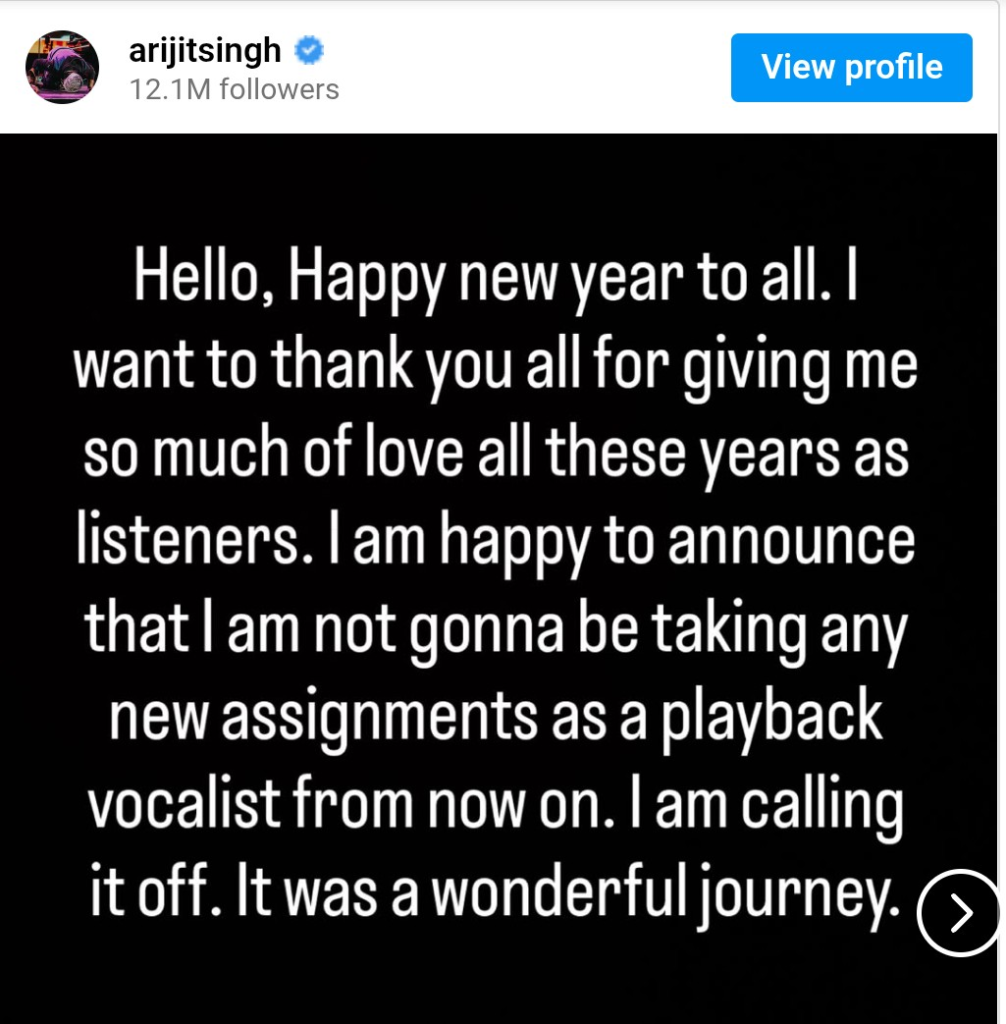
Task: Click the 'not gonna be taking any' line
Action: (495, 628)
